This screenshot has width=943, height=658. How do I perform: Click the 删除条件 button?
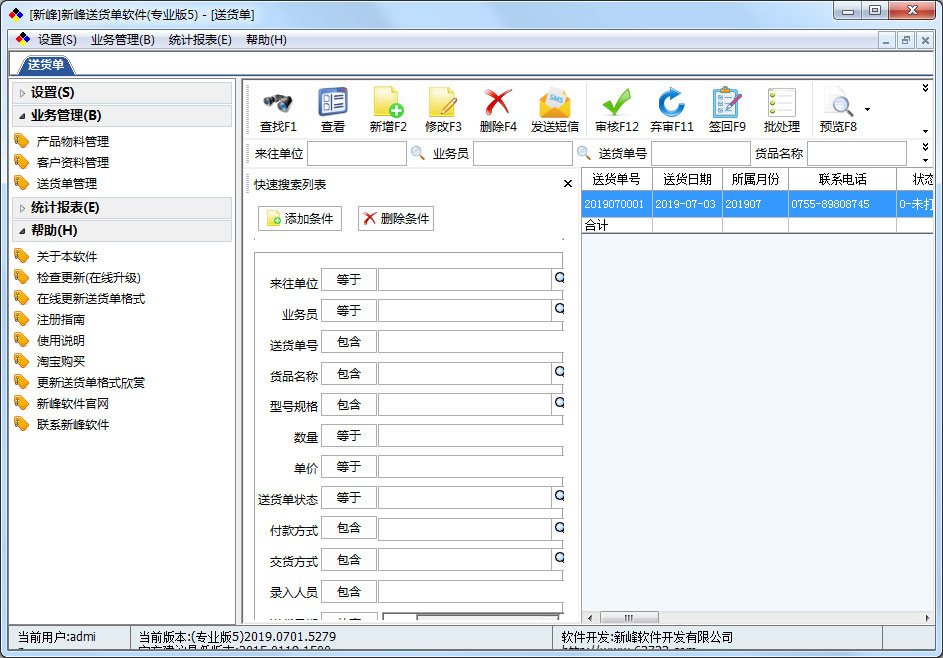click(396, 219)
